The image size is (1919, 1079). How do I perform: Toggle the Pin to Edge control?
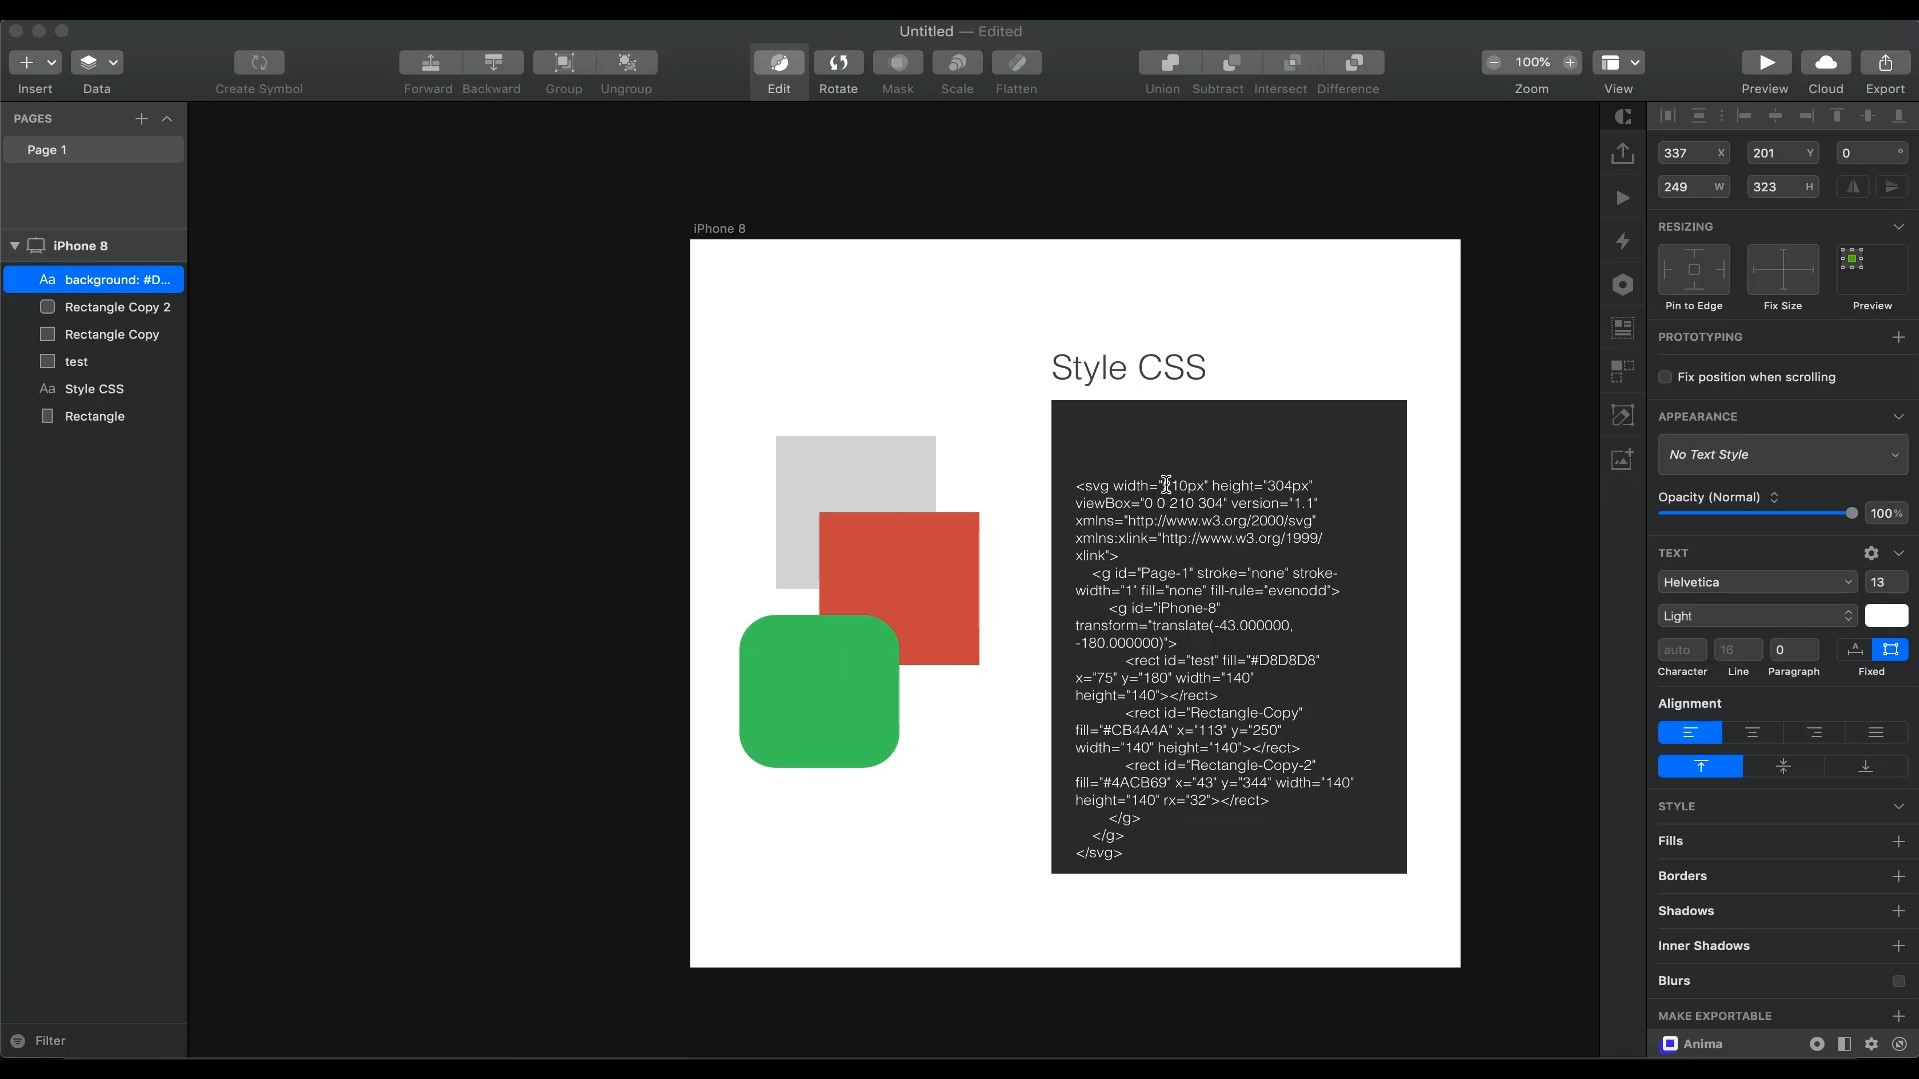[x=1694, y=270]
